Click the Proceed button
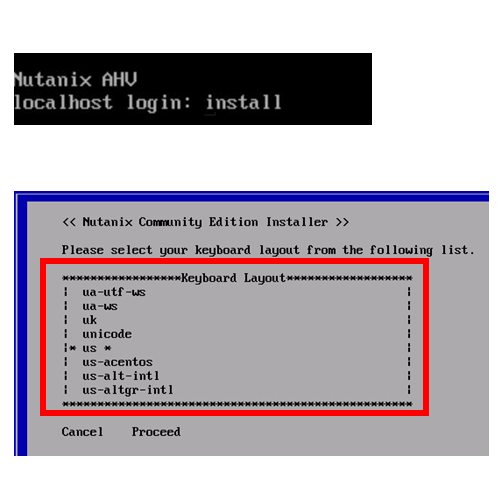Screen dimensions: 504x480 tap(156, 432)
